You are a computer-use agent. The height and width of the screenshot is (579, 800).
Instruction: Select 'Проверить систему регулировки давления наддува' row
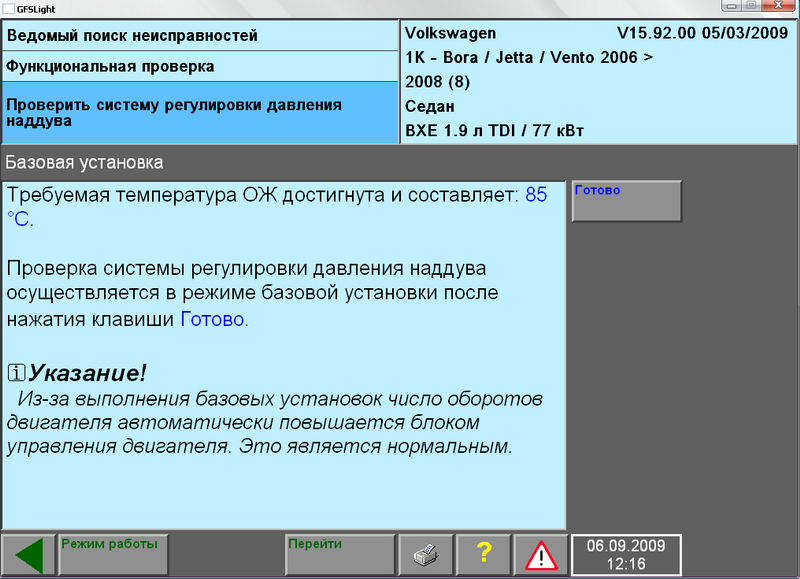click(x=200, y=113)
